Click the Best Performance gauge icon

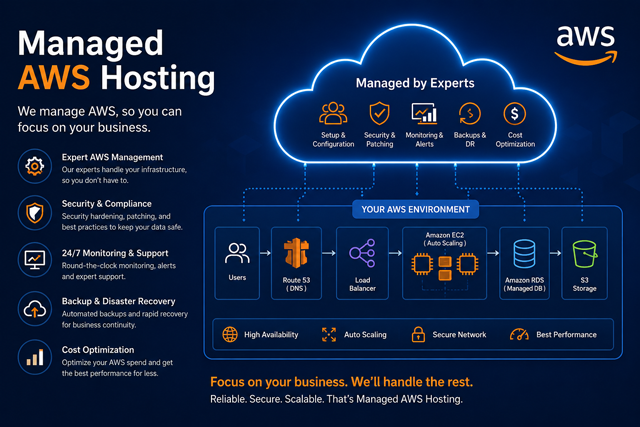519,334
